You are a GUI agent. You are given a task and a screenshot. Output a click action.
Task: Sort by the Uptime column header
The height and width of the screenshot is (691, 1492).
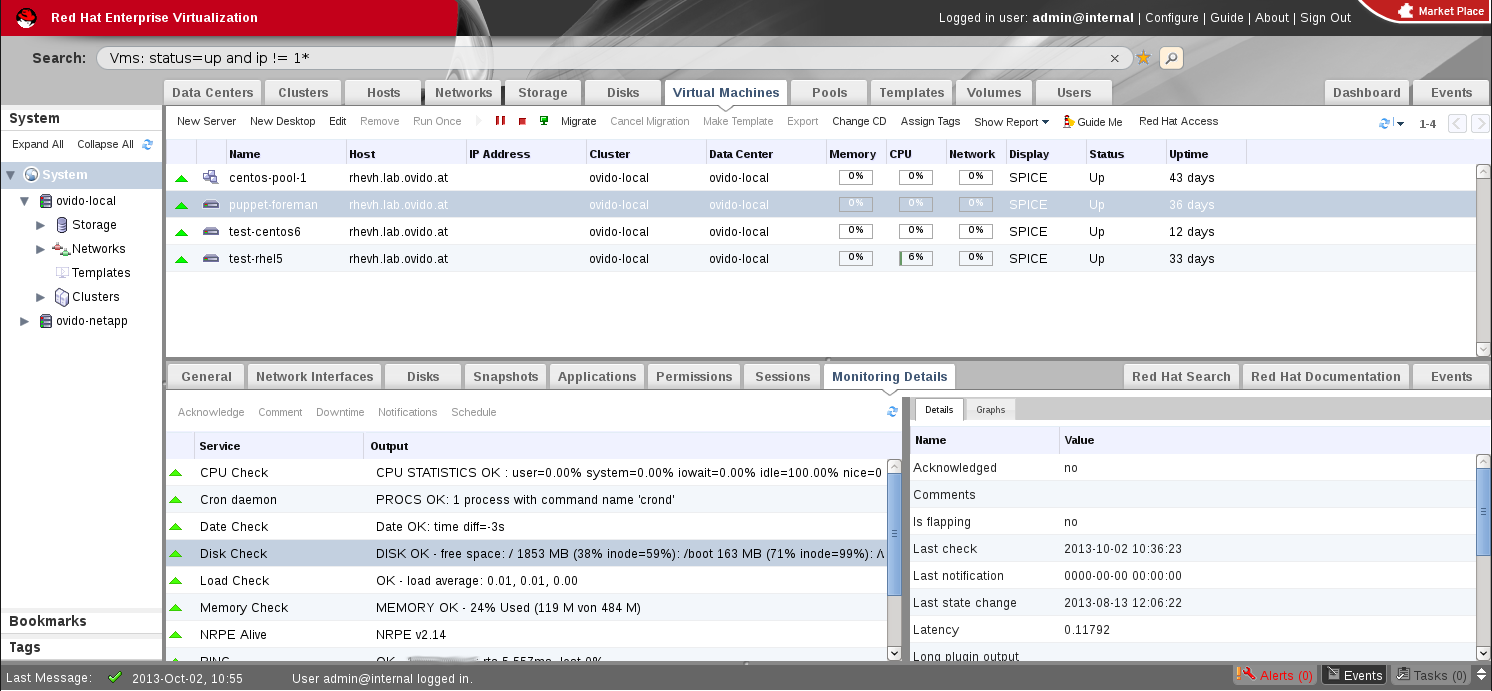1206,154
